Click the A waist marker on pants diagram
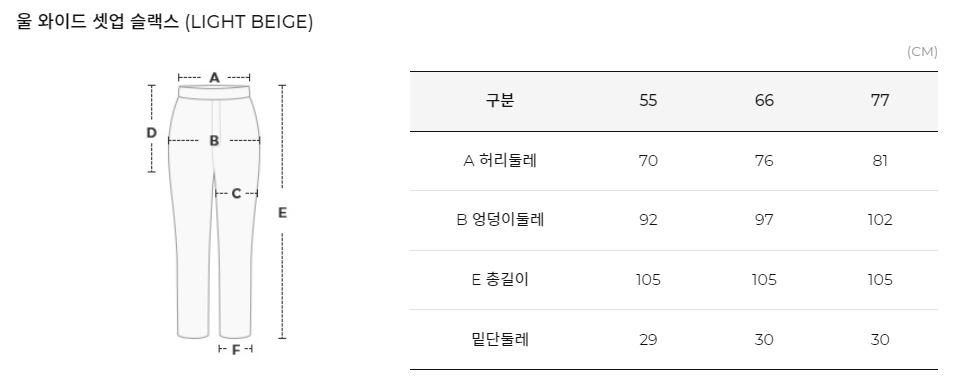Viewport: 963px width, 389px height. tap(214, 77)
